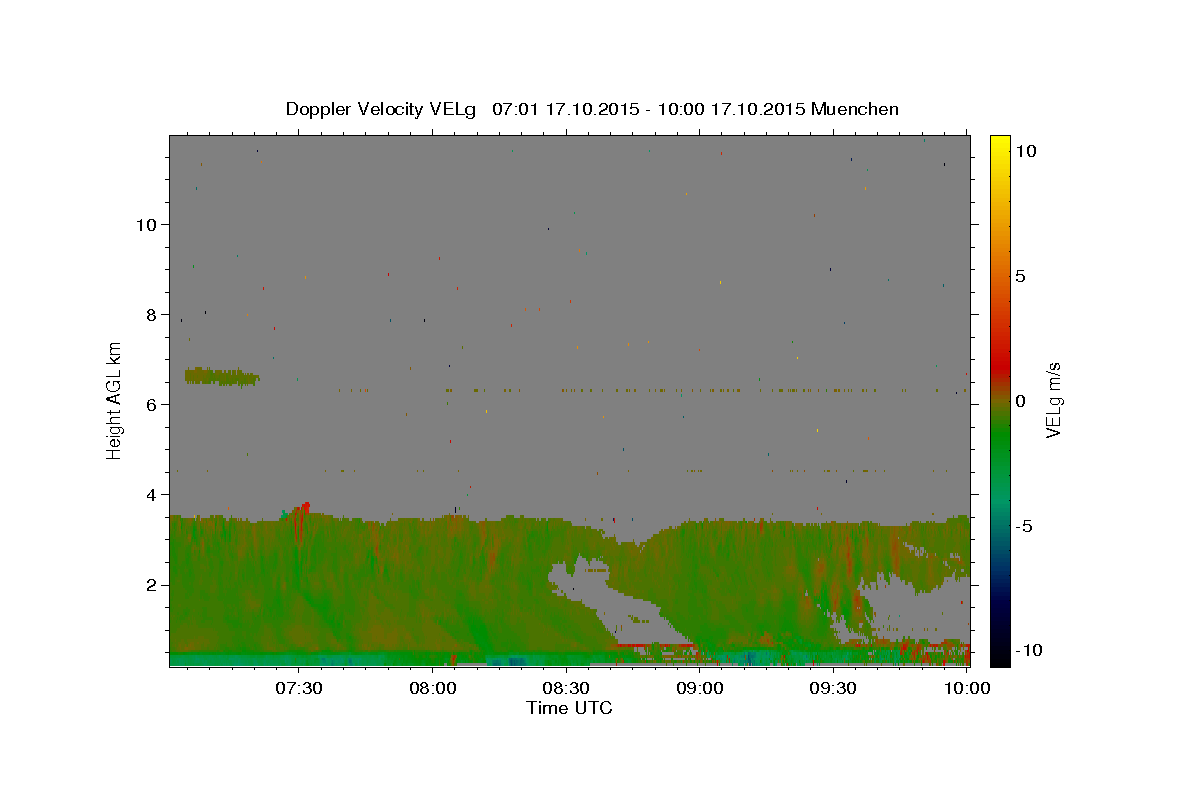Image resolution: width=1200 pixels, height=800 pixels.
Task: Click the 07:30 time tick label
Action: pyautogui.click(x=299, y=688)
